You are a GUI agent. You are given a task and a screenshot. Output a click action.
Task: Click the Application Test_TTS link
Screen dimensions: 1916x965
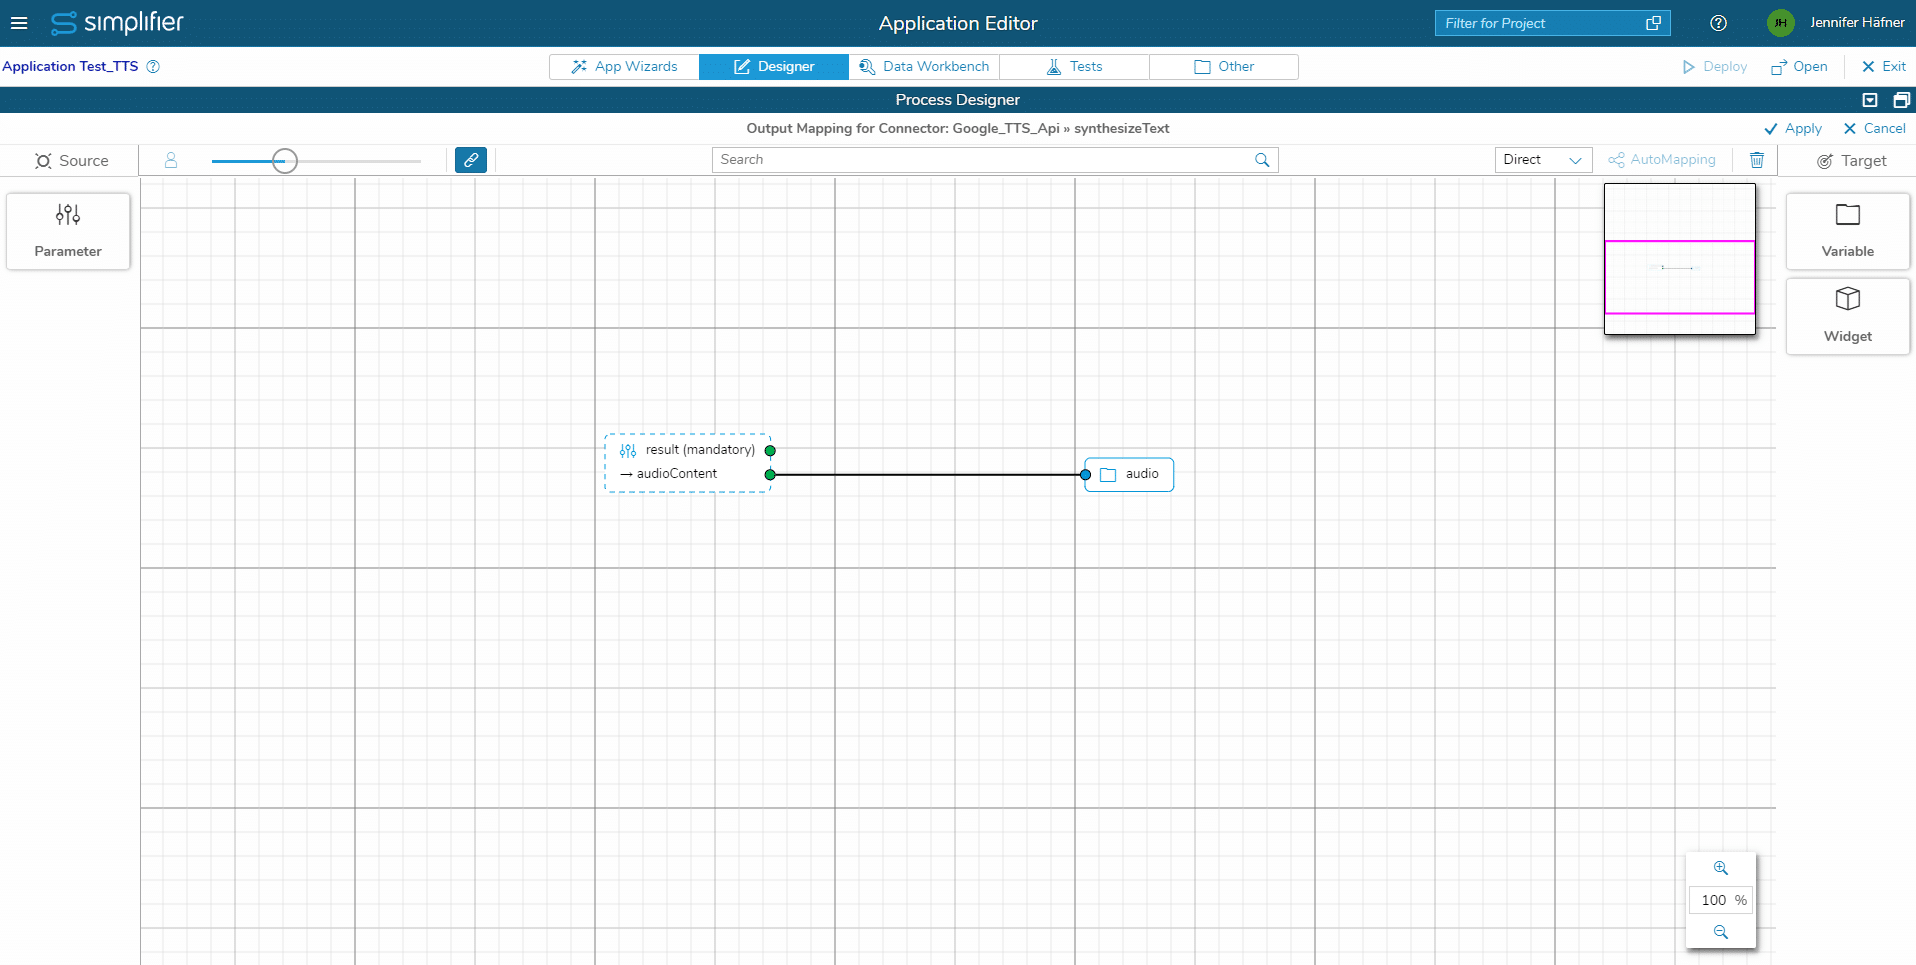70,67
